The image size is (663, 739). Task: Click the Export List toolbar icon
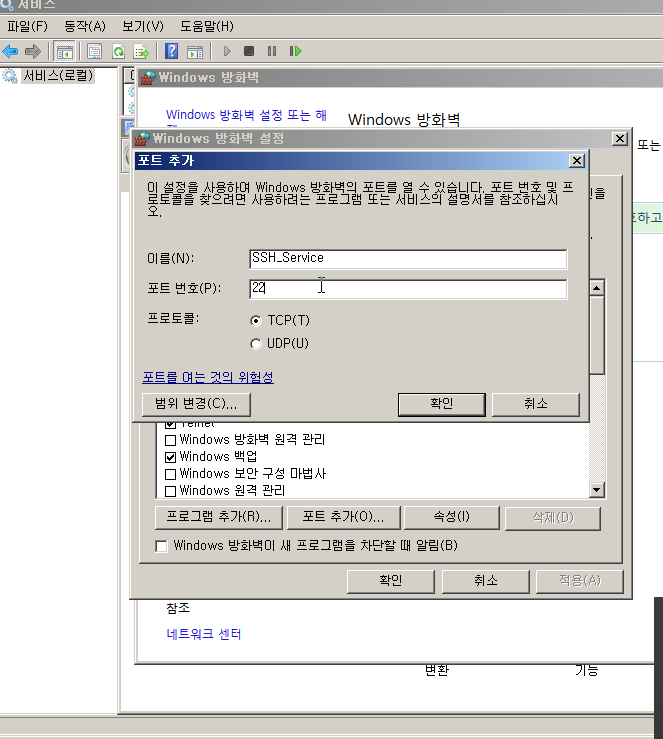141,51
